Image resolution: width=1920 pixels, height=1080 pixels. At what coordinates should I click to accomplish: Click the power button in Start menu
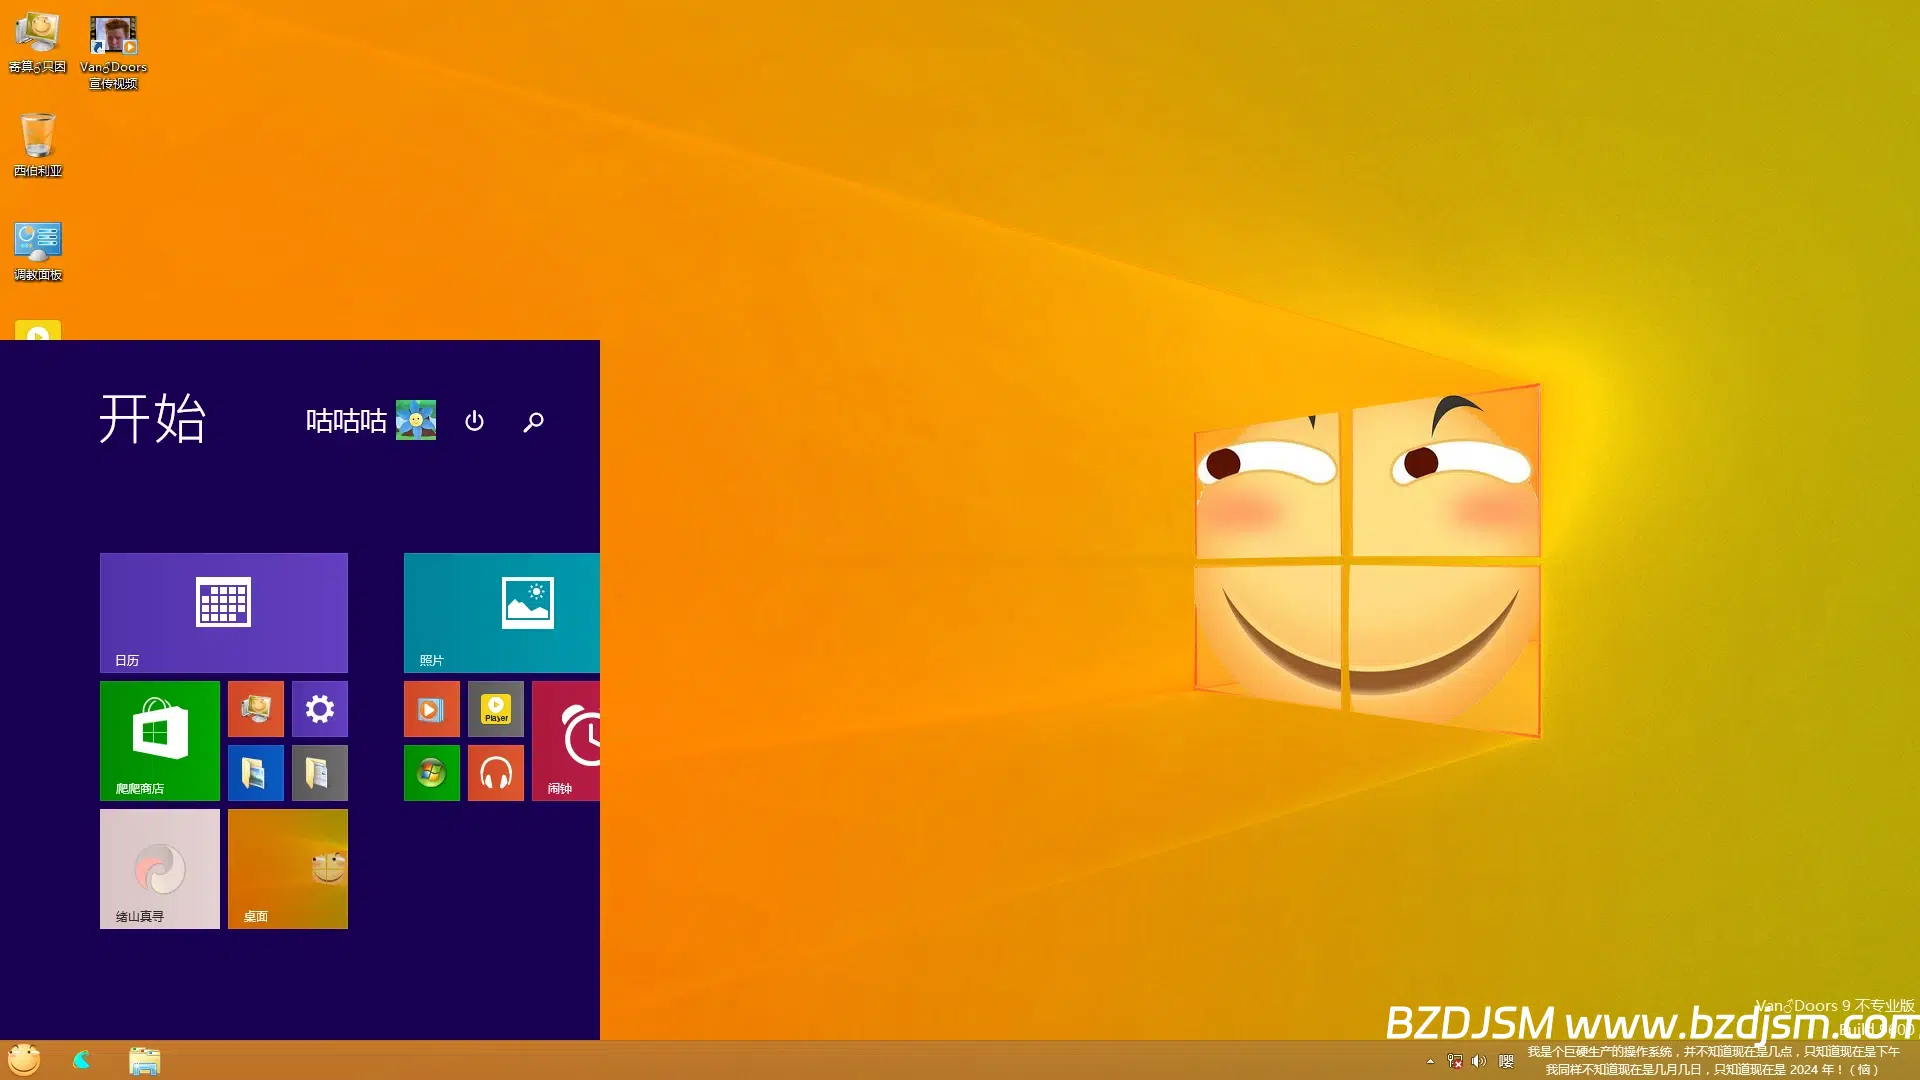click(474, 421)
